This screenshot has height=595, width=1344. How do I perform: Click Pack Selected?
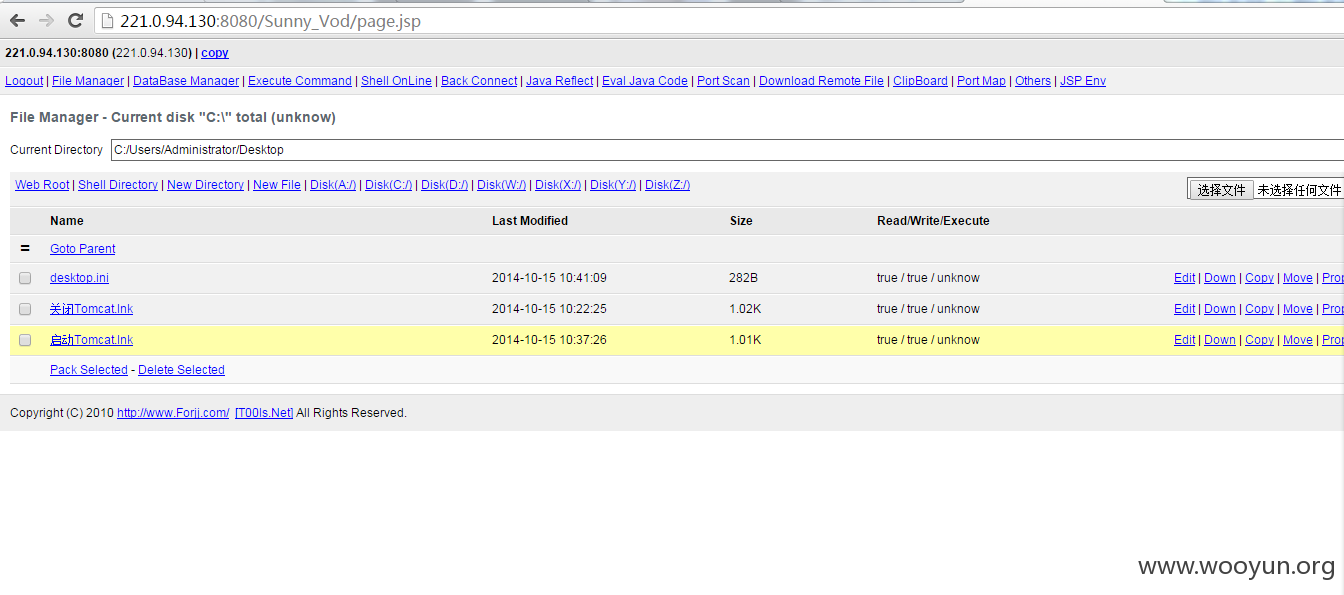89,370
